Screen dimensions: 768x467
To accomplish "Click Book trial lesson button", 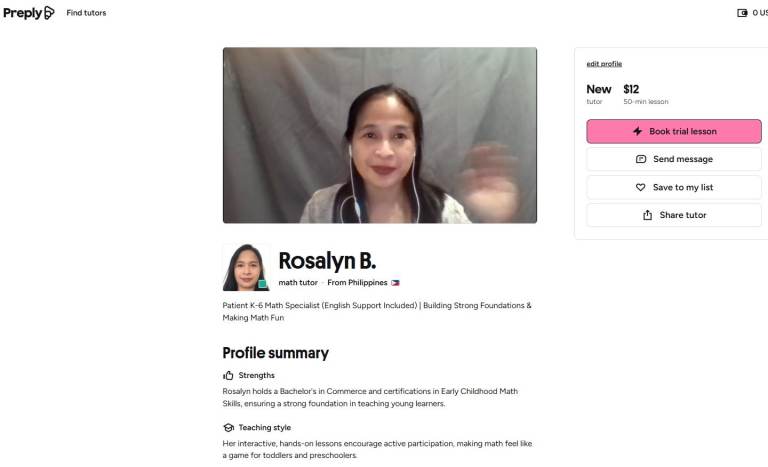I will 673,131.
